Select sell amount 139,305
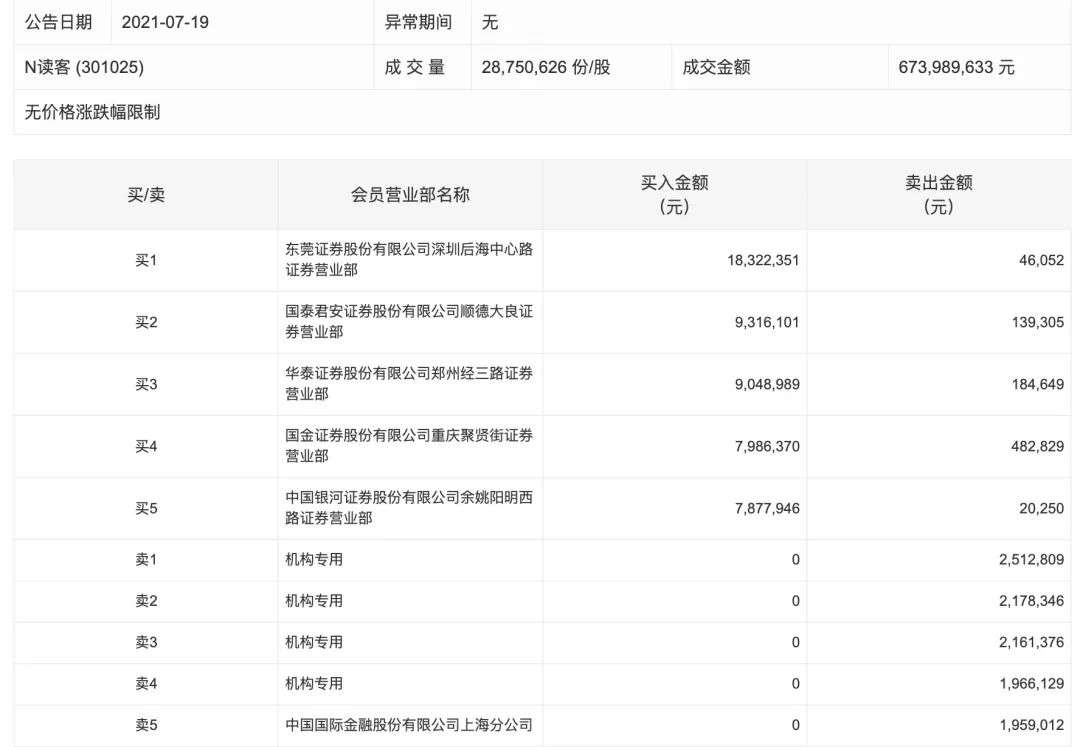Image resolution: width=1080 pixels, height=747 pixels. pyautogui.click(x=1038, y=322)
